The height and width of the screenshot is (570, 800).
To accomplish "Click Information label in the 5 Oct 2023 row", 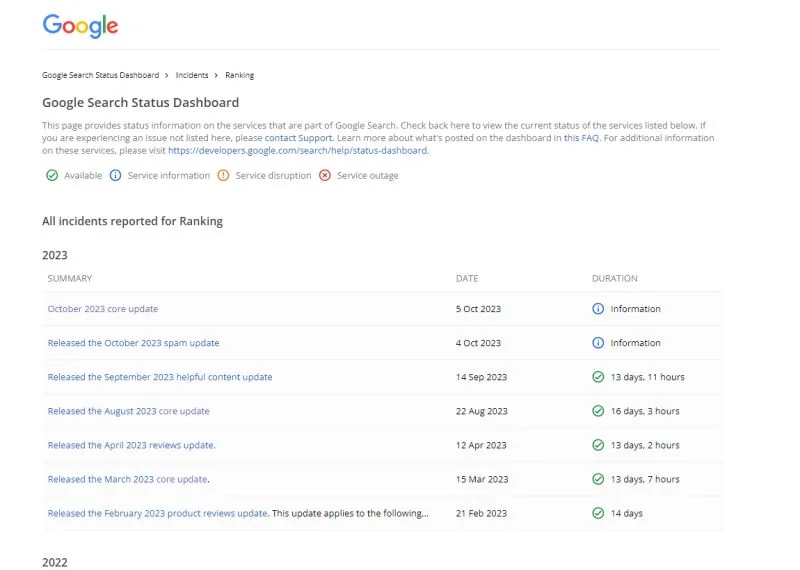I will click(x=635, y=309).
